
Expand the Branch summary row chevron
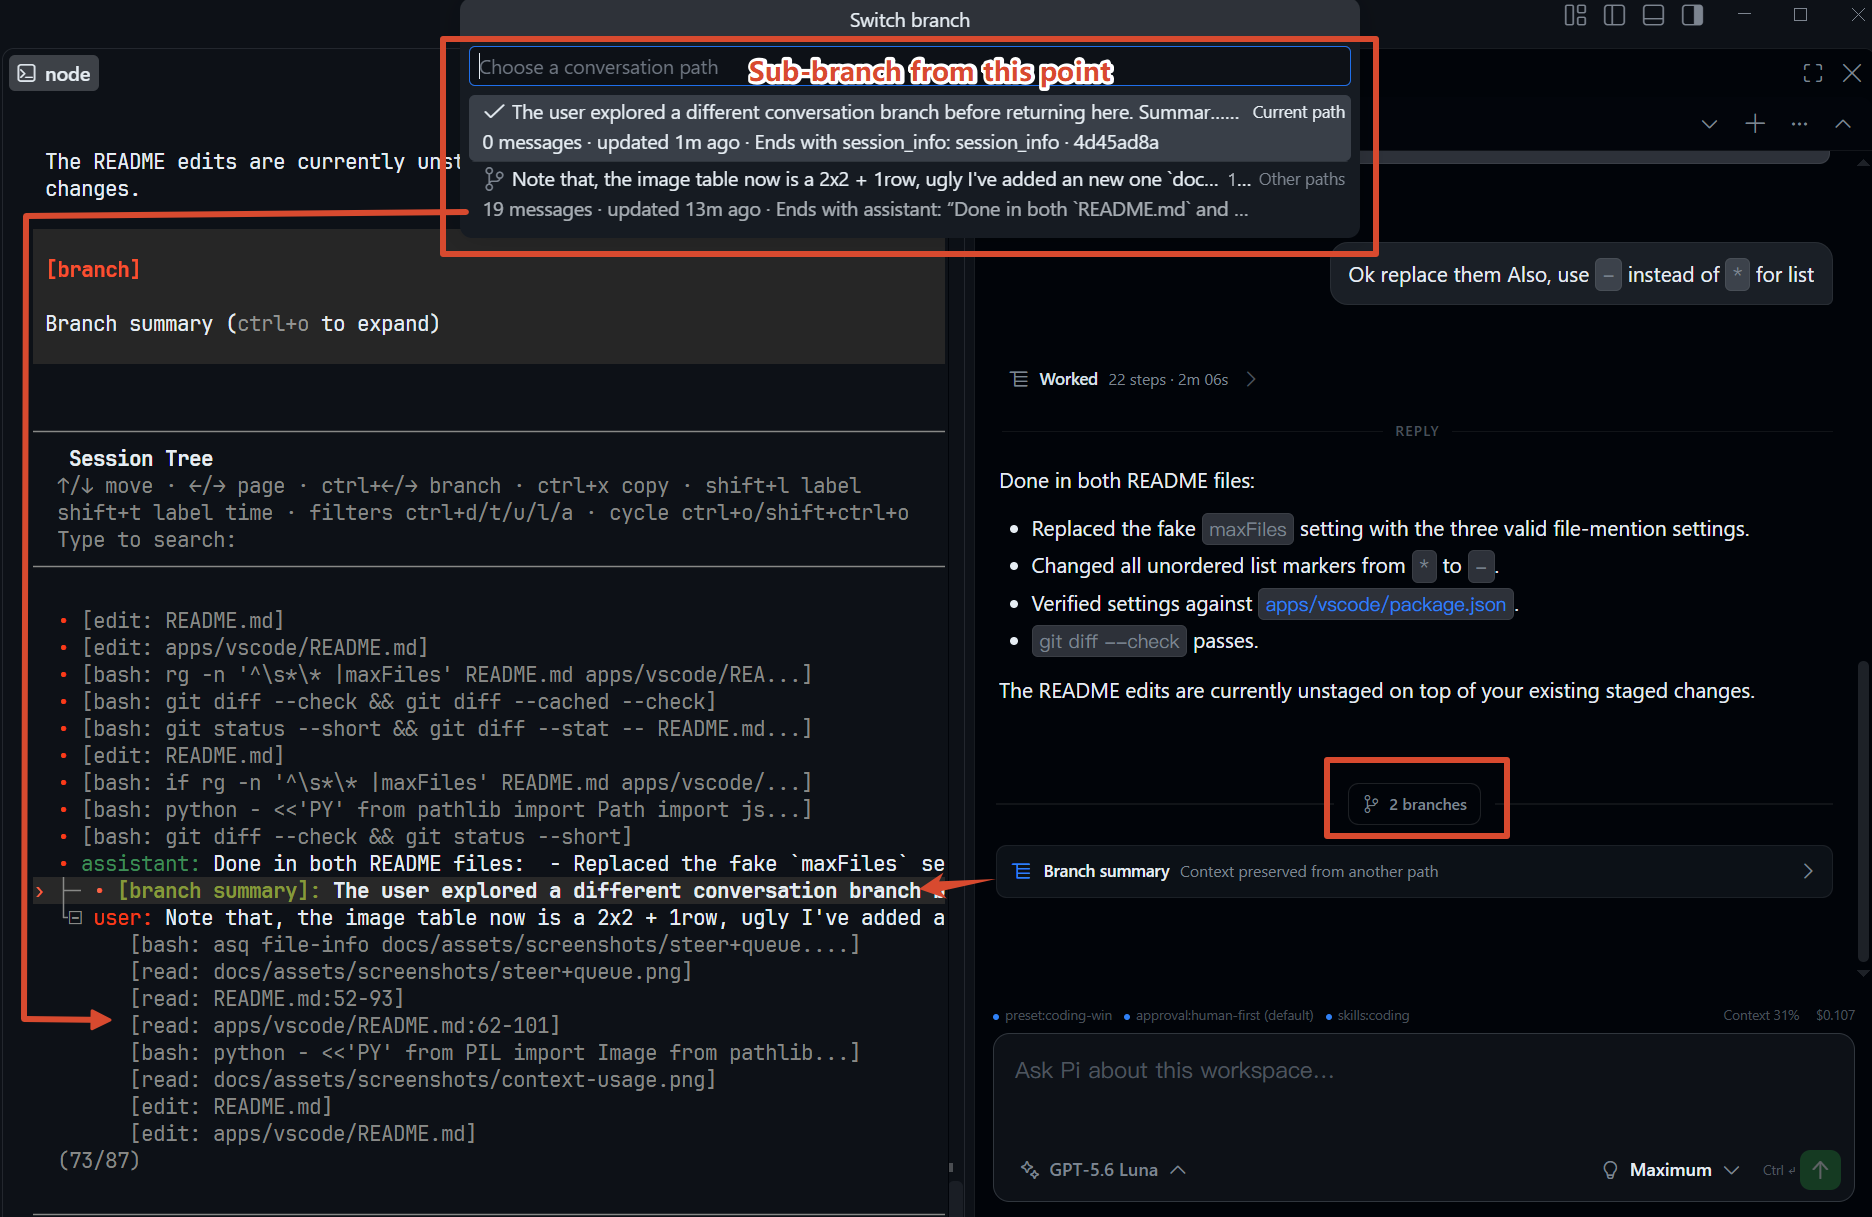pos(1807,871)
